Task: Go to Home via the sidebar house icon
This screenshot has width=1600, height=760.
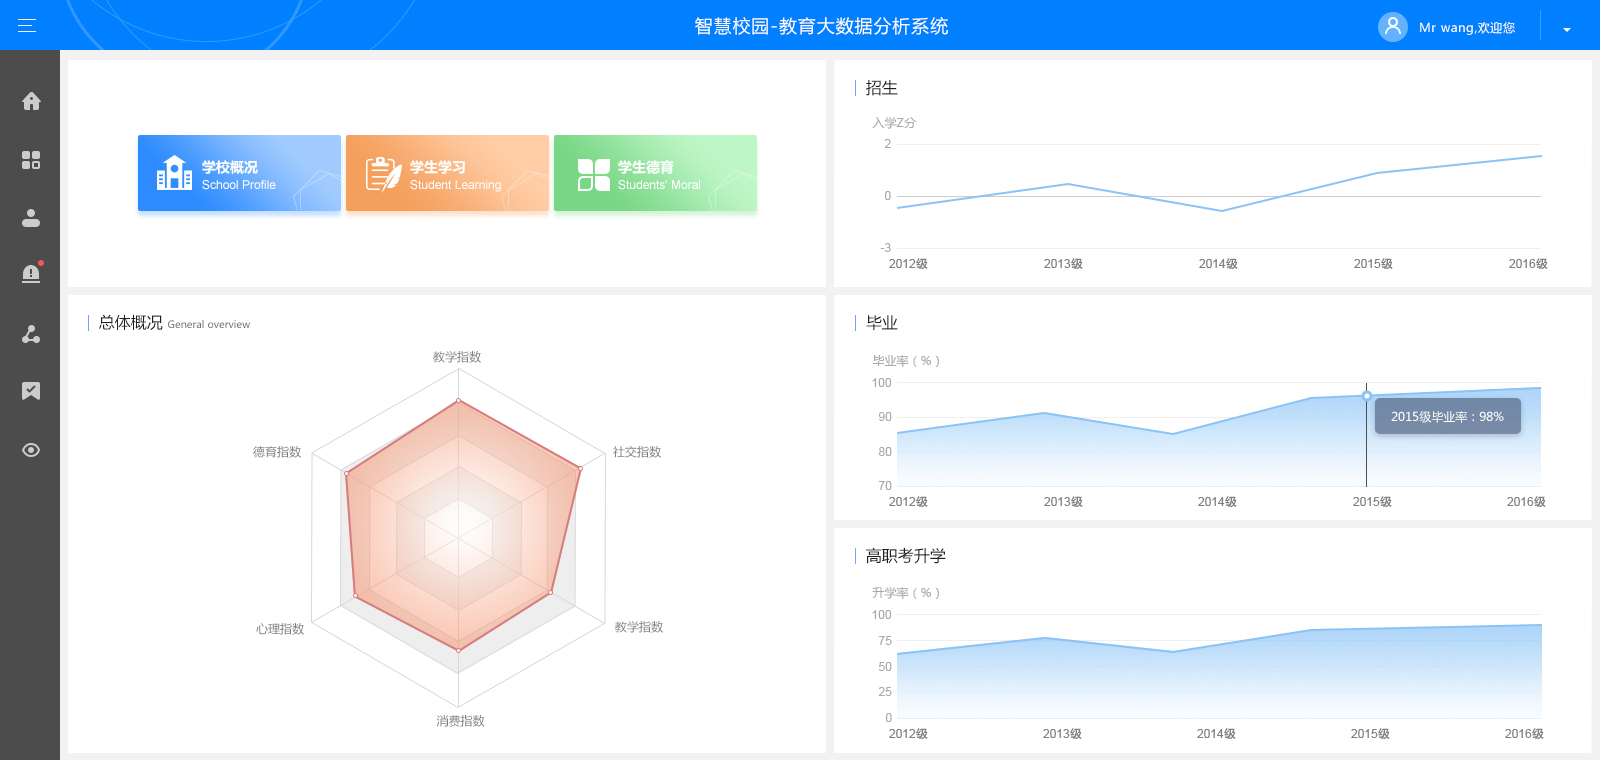Action: click(x=31, y=101)
